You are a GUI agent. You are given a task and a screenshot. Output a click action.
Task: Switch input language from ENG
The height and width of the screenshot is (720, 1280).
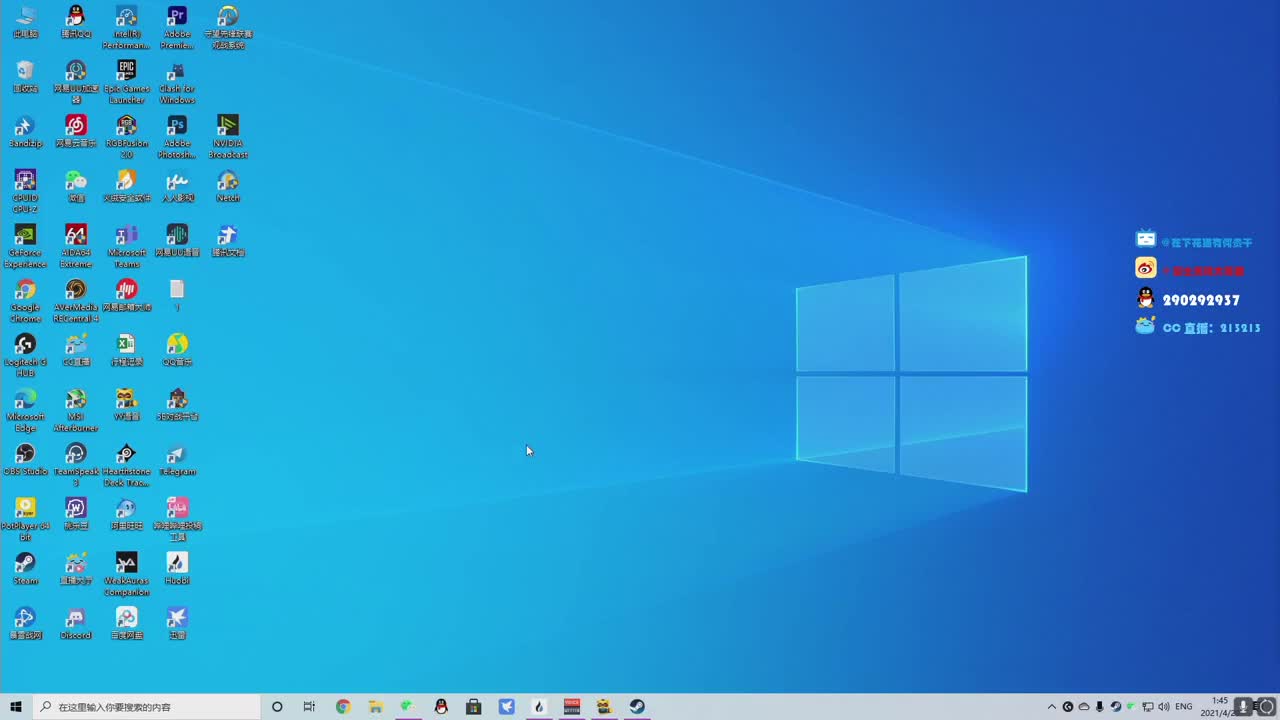(x=1184, y=707)
